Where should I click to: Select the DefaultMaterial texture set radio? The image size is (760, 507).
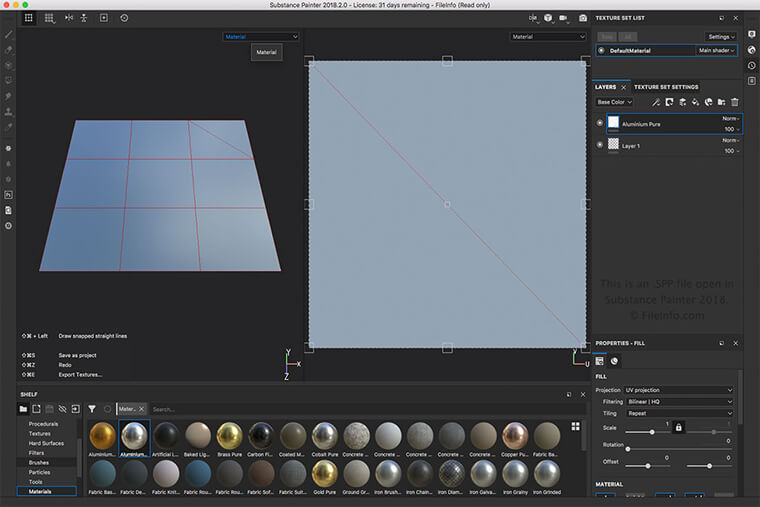pyautogui.click(x=602, y=50)
